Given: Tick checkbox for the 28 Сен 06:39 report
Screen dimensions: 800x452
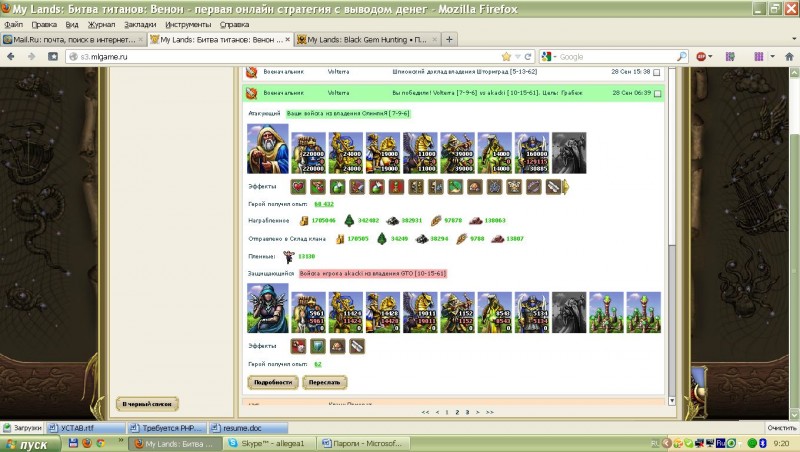Looking at the screenshot, I should pos(657,93).
